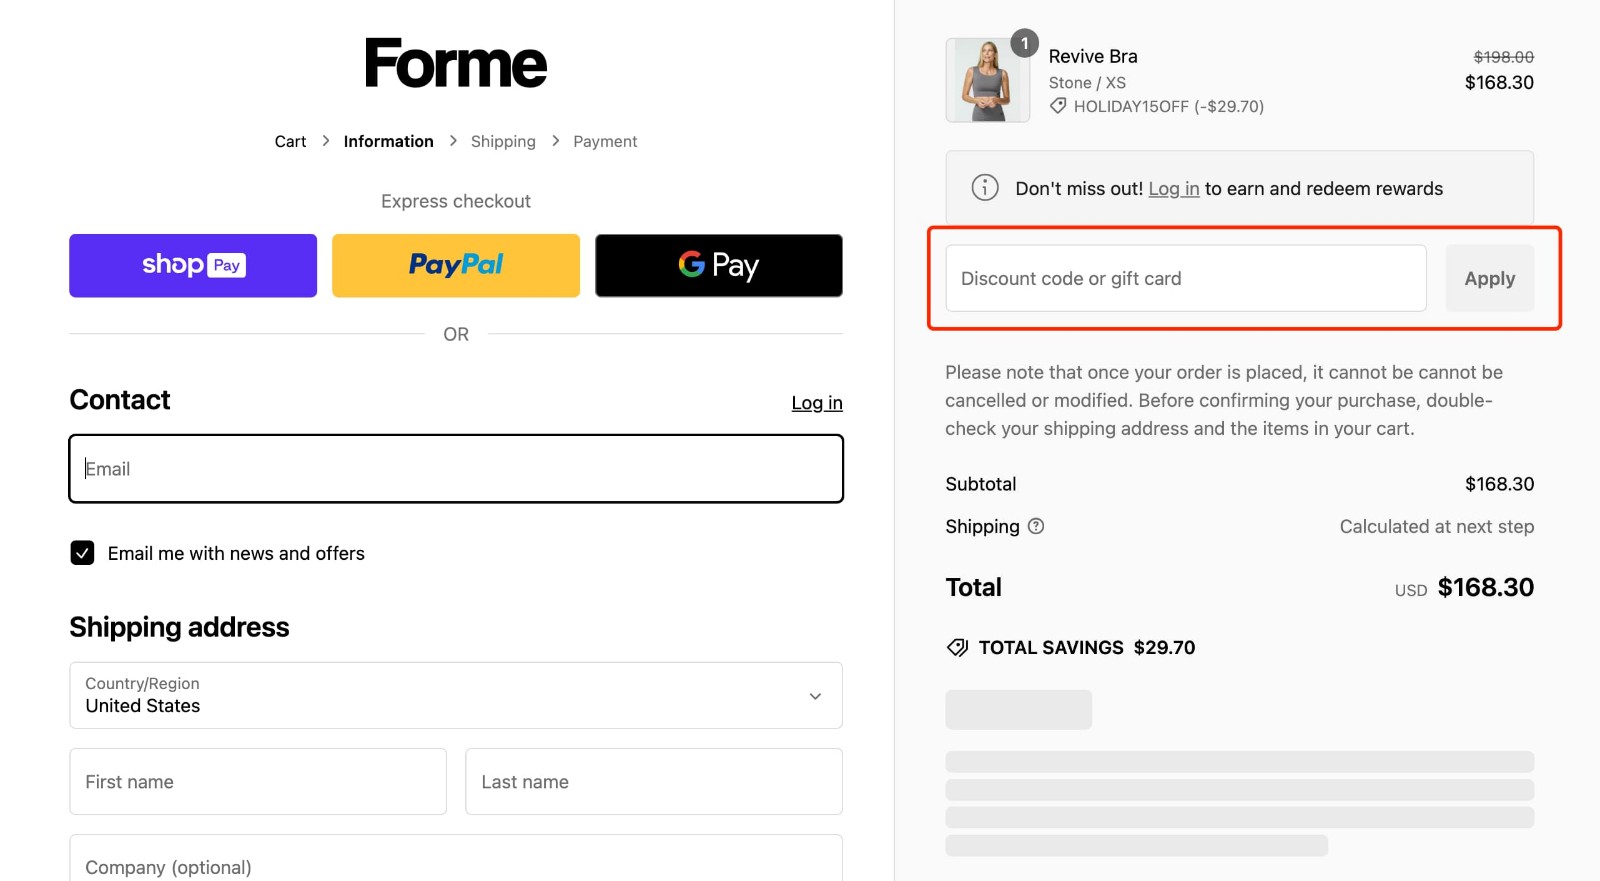1600x881 pixels.
Task: Click the Discount code input field
Action: point(1183,278)
